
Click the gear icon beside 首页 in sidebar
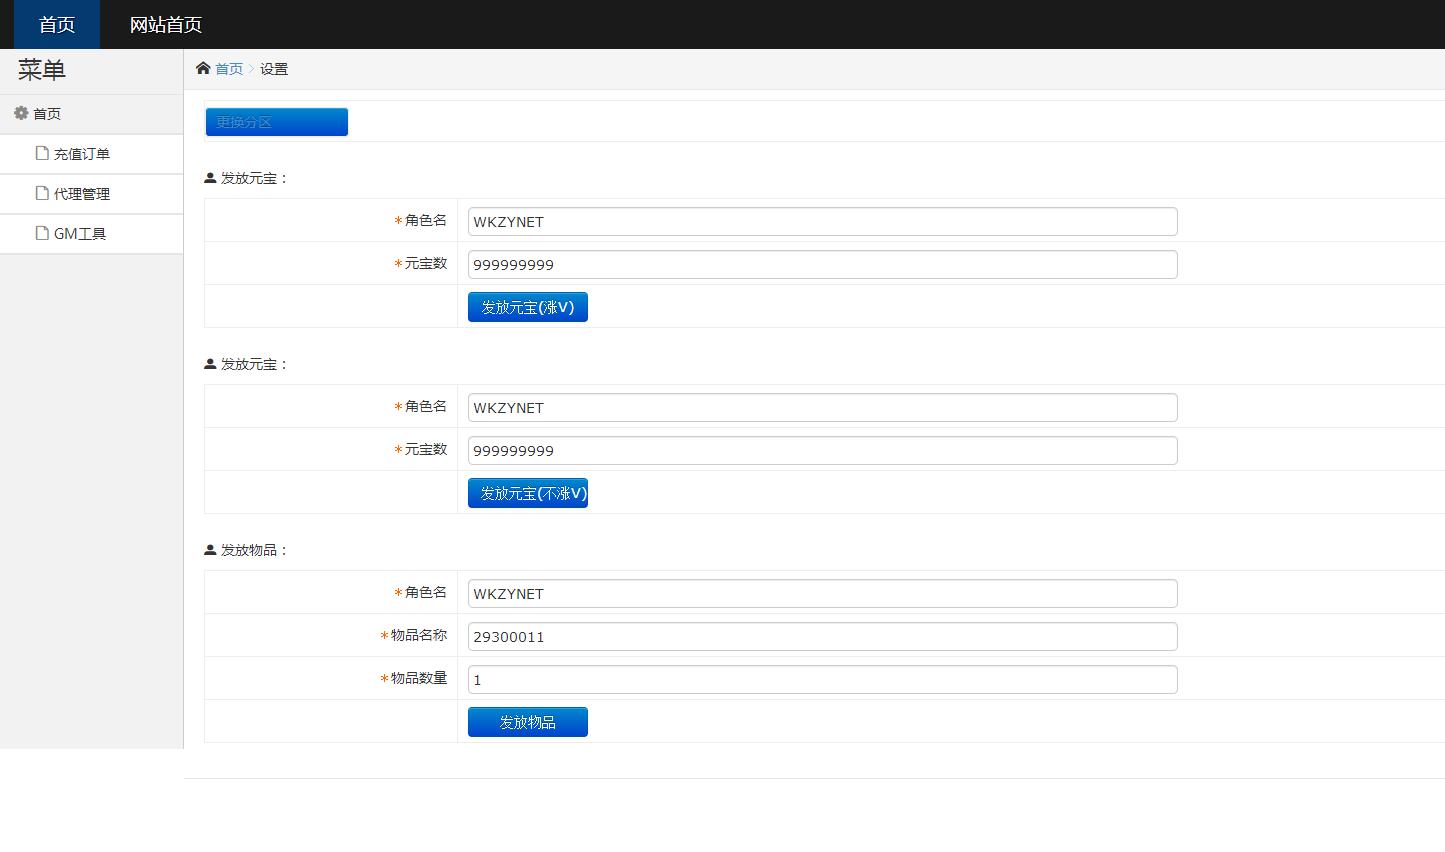(x=21, y=113)
